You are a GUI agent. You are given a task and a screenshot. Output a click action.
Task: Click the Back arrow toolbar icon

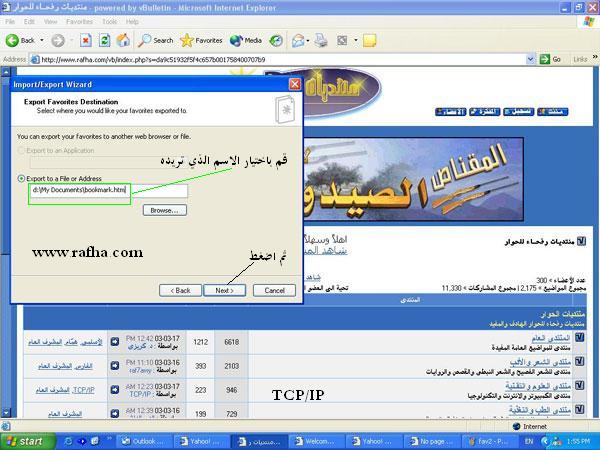pos(12,40)
